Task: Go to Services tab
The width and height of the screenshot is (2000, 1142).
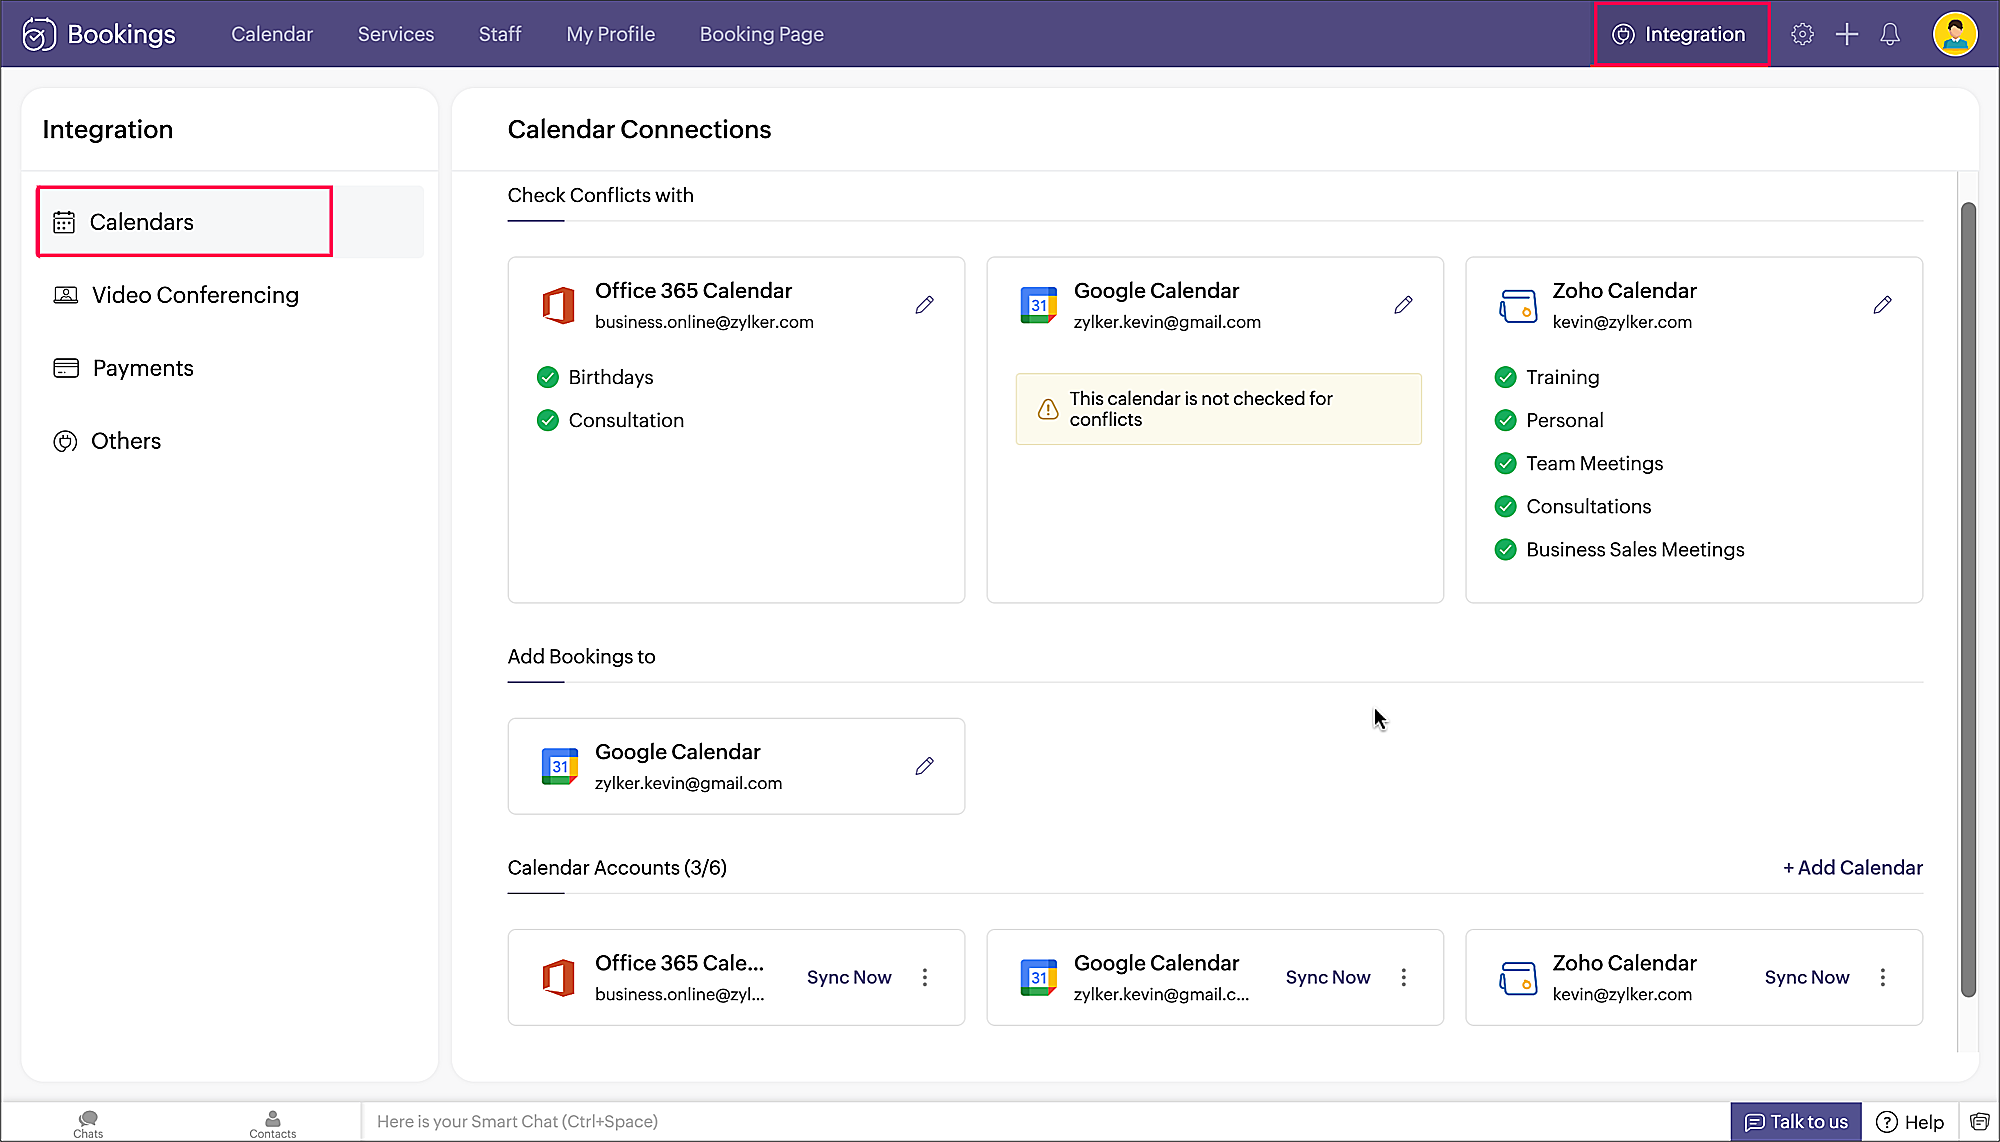Action: click(396, 34)
